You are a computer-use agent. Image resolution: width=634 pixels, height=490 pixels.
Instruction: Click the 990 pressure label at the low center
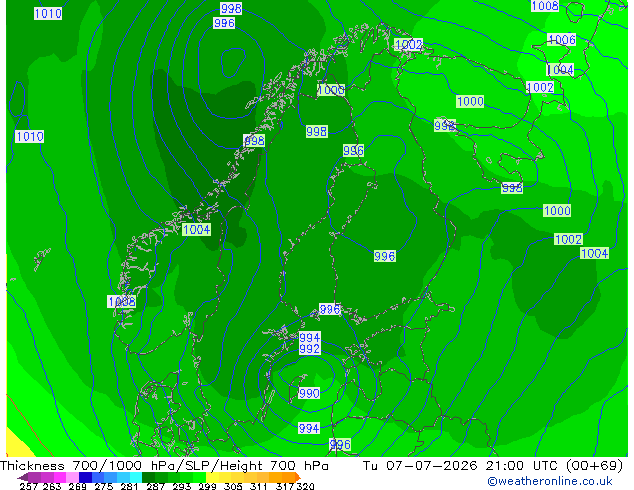pos(309,393)
